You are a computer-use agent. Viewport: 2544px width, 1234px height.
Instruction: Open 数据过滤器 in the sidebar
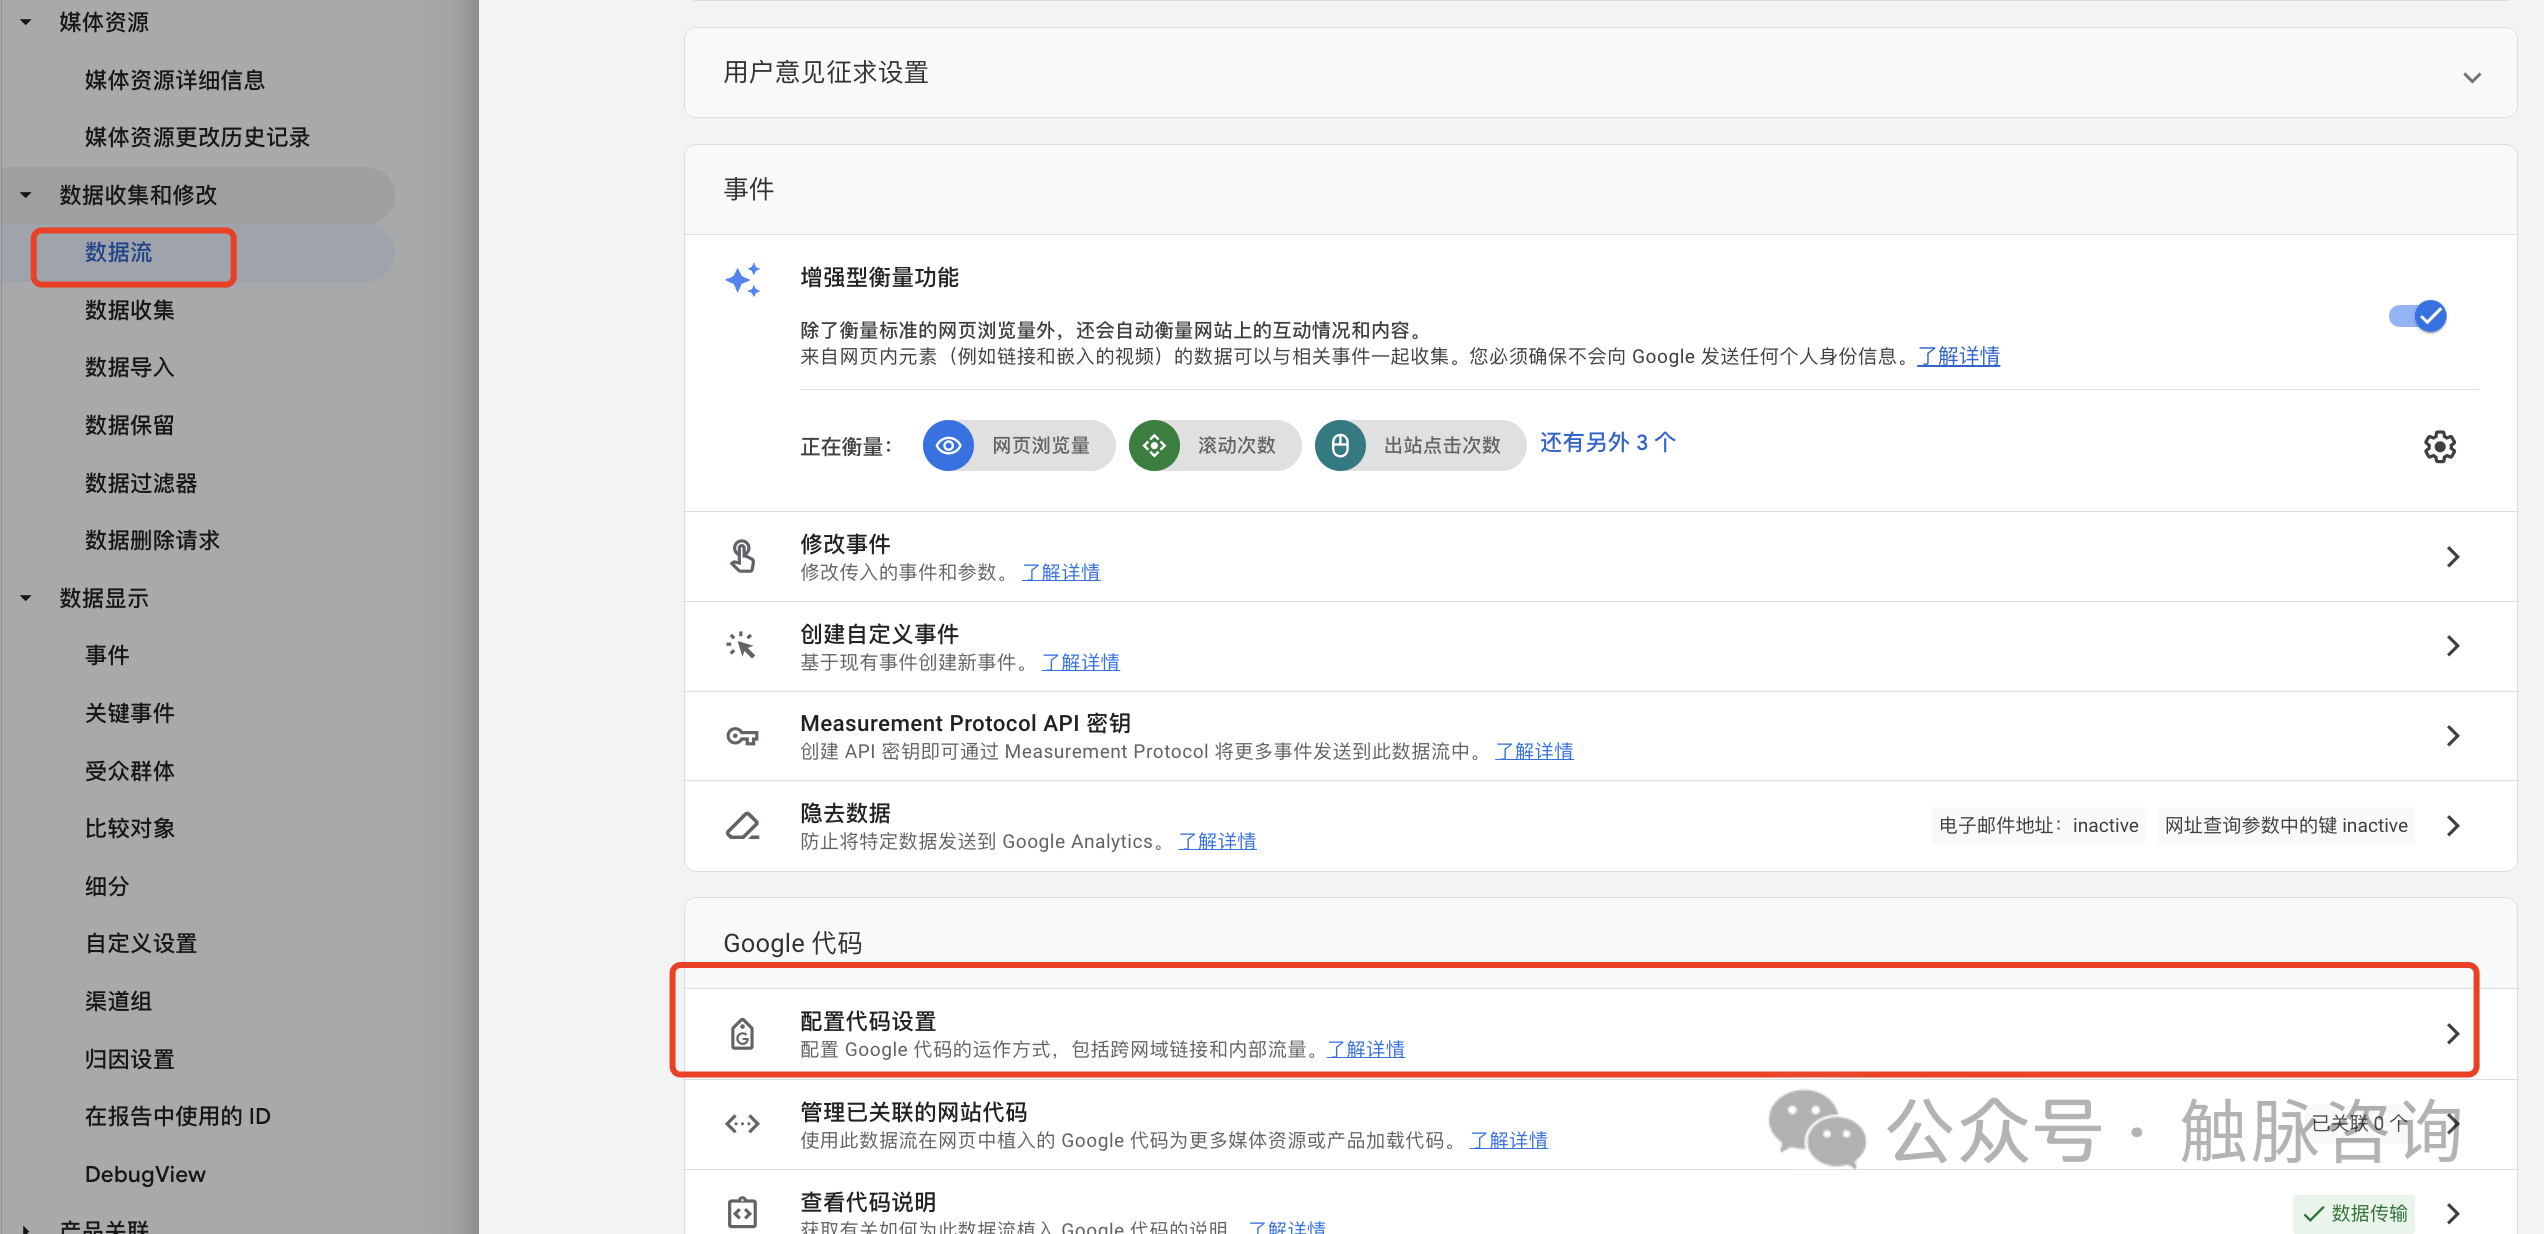tap(141, 483)
